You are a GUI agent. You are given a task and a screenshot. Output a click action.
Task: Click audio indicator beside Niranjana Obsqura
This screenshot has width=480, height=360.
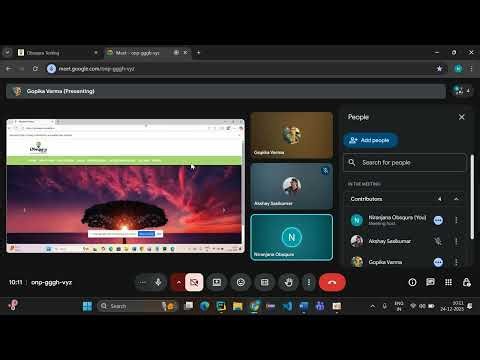(438, 220)
